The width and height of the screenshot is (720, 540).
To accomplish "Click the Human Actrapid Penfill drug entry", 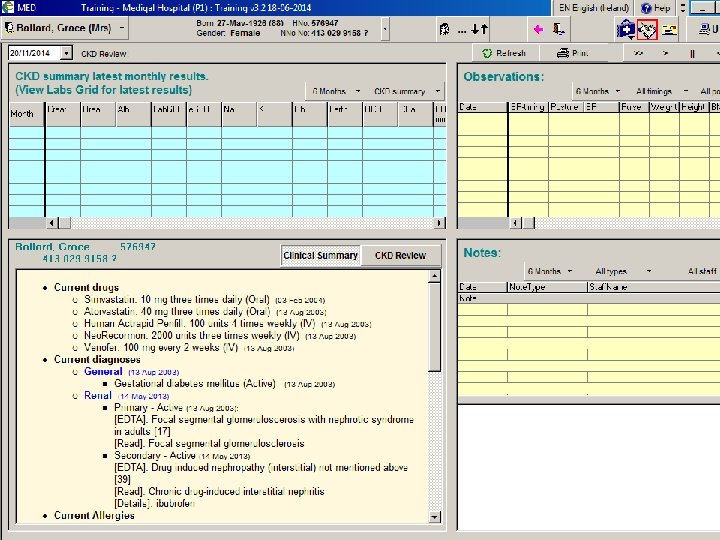I will [x=227, y=324].
